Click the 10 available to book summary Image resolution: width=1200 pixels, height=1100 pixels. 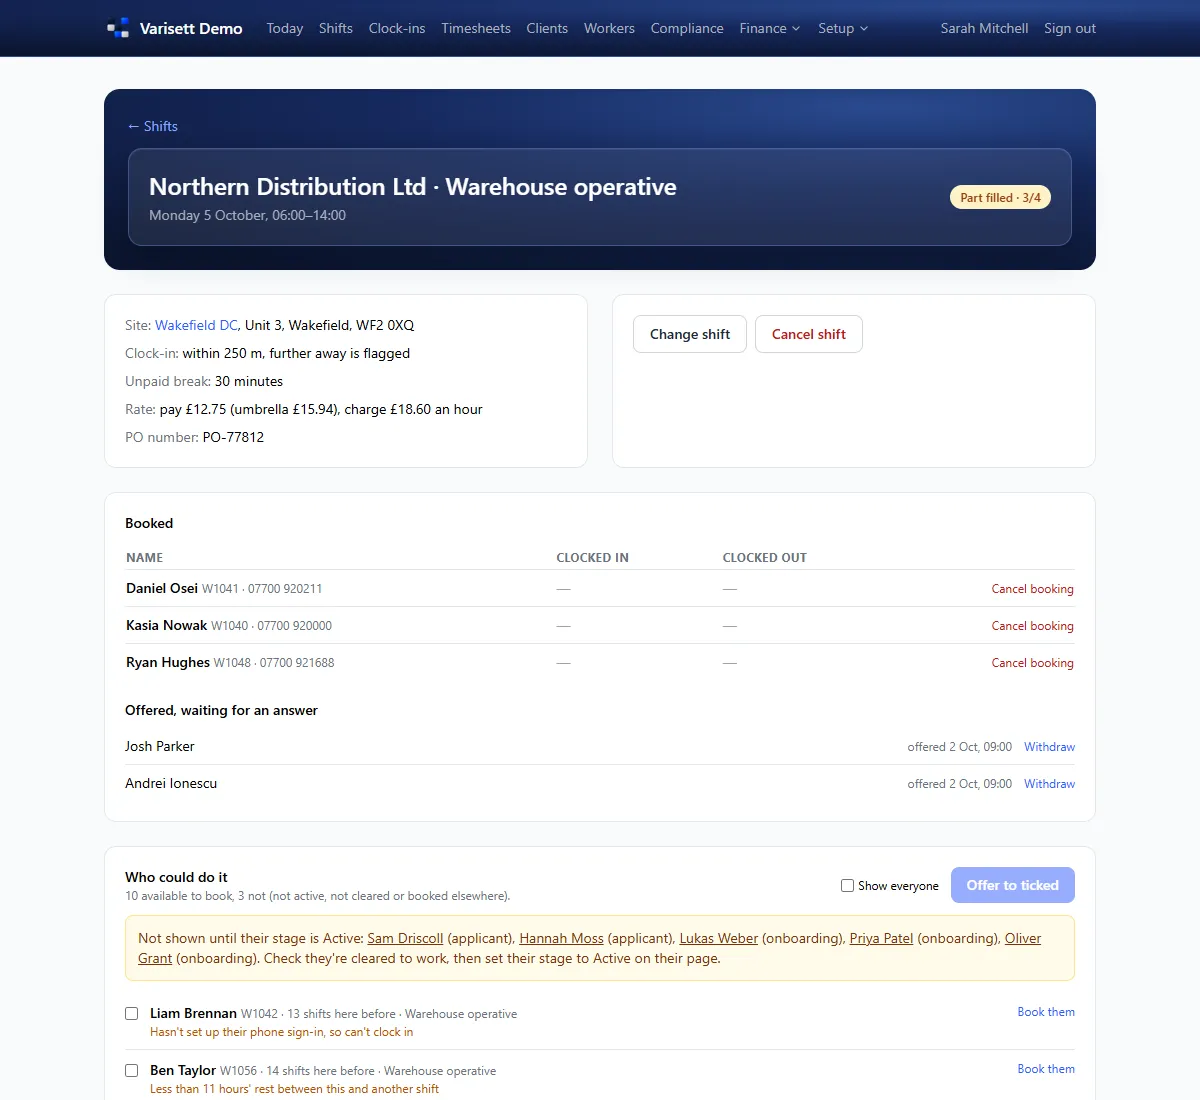317,896
